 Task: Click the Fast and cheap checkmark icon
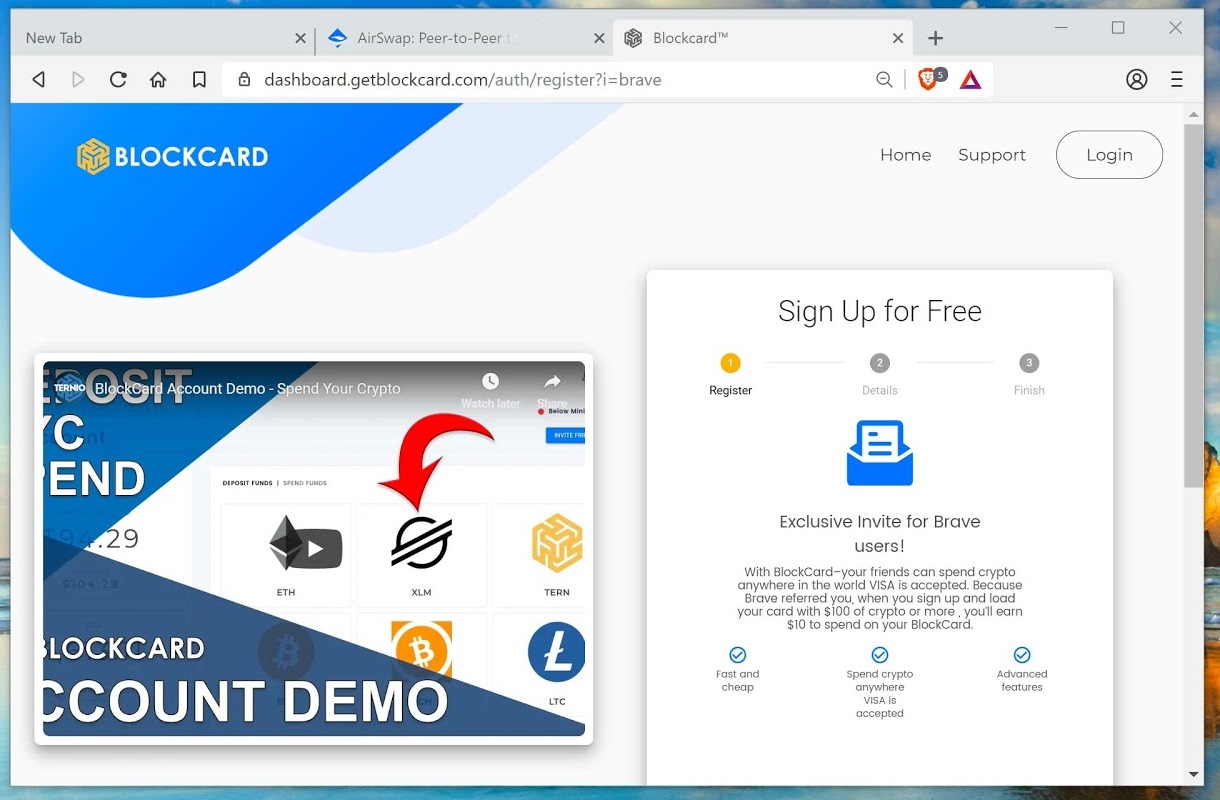pyautogui.click(x=737, y=655)
